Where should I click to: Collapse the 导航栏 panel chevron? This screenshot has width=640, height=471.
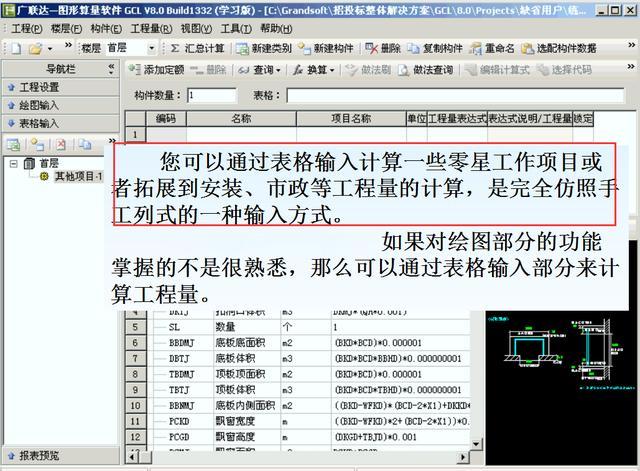click(111, 69)
